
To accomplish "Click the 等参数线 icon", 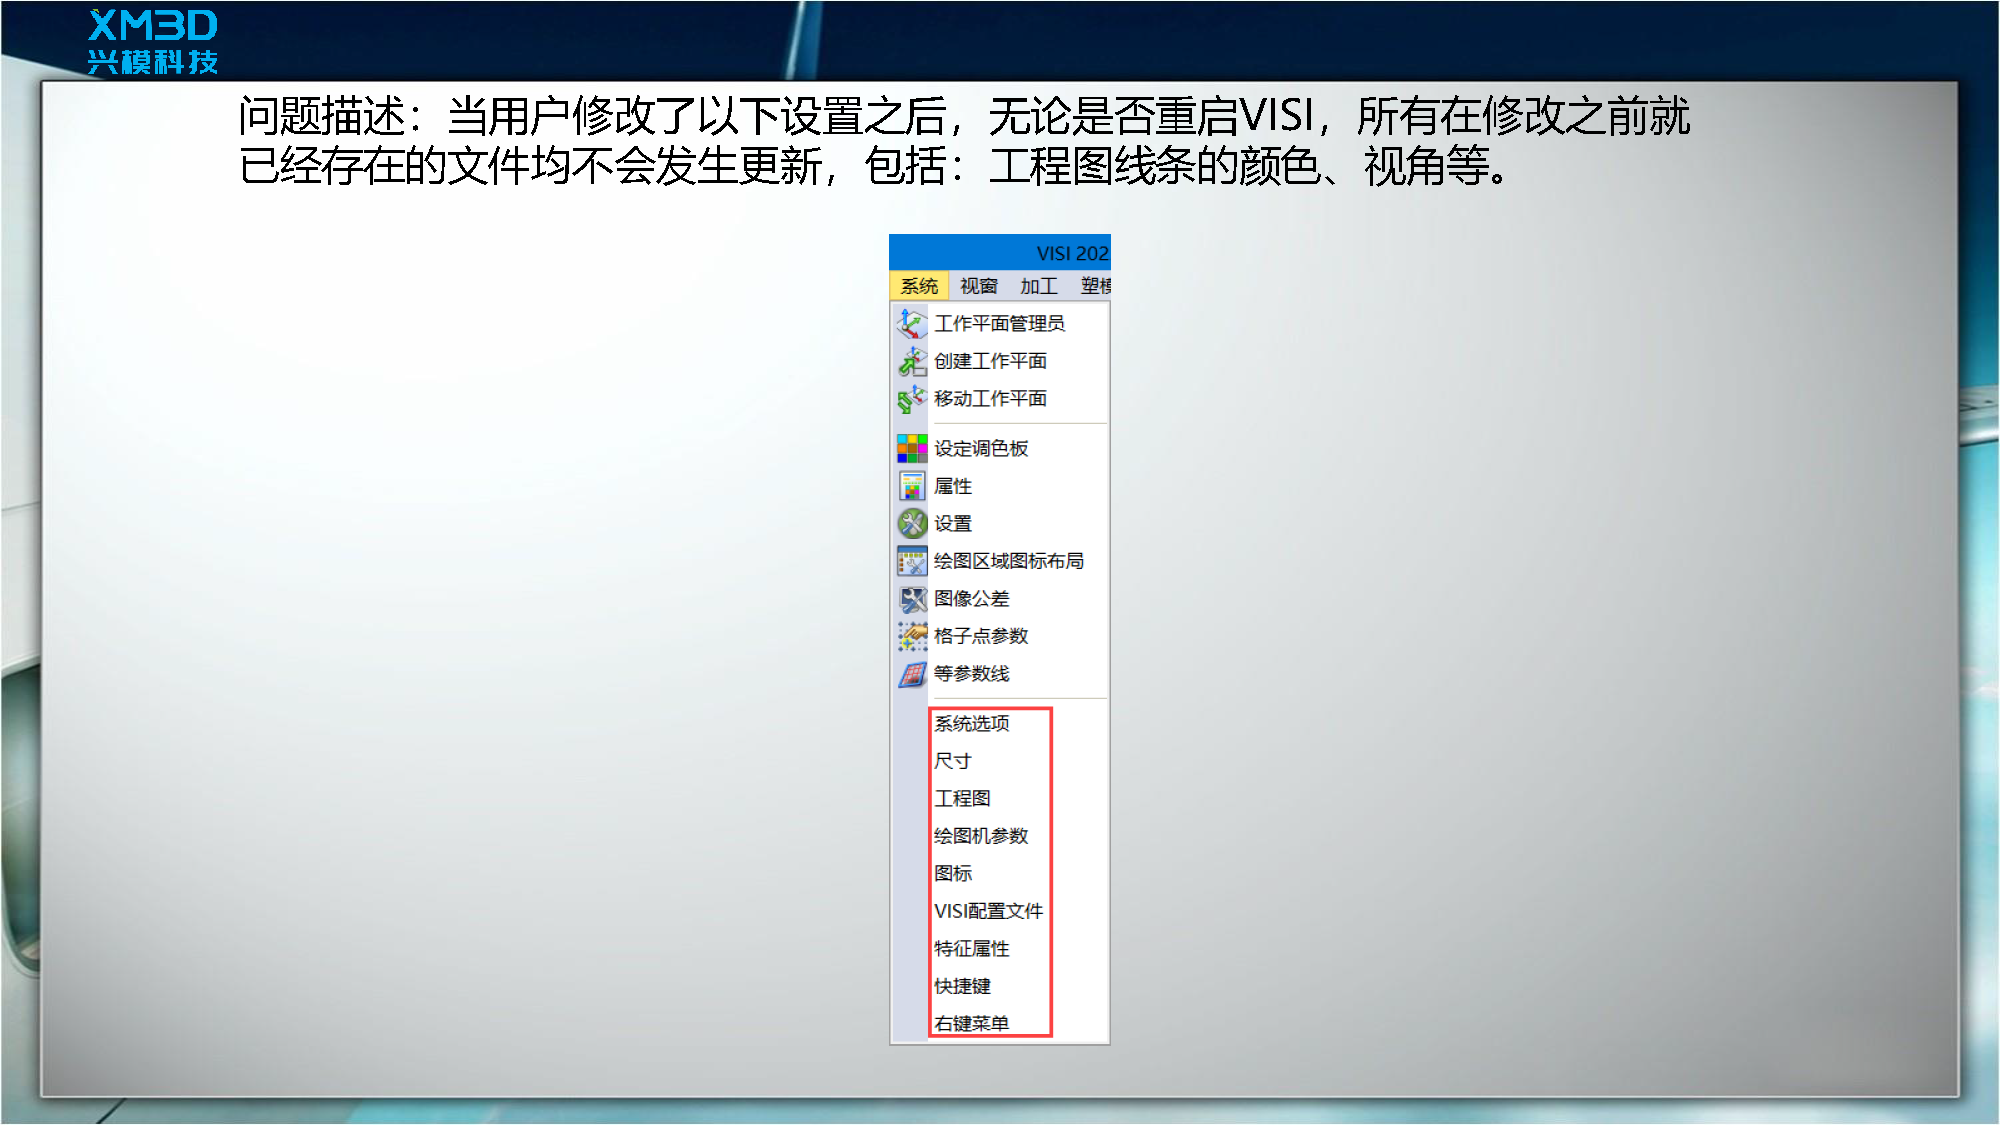I will (x=911, y=674).
